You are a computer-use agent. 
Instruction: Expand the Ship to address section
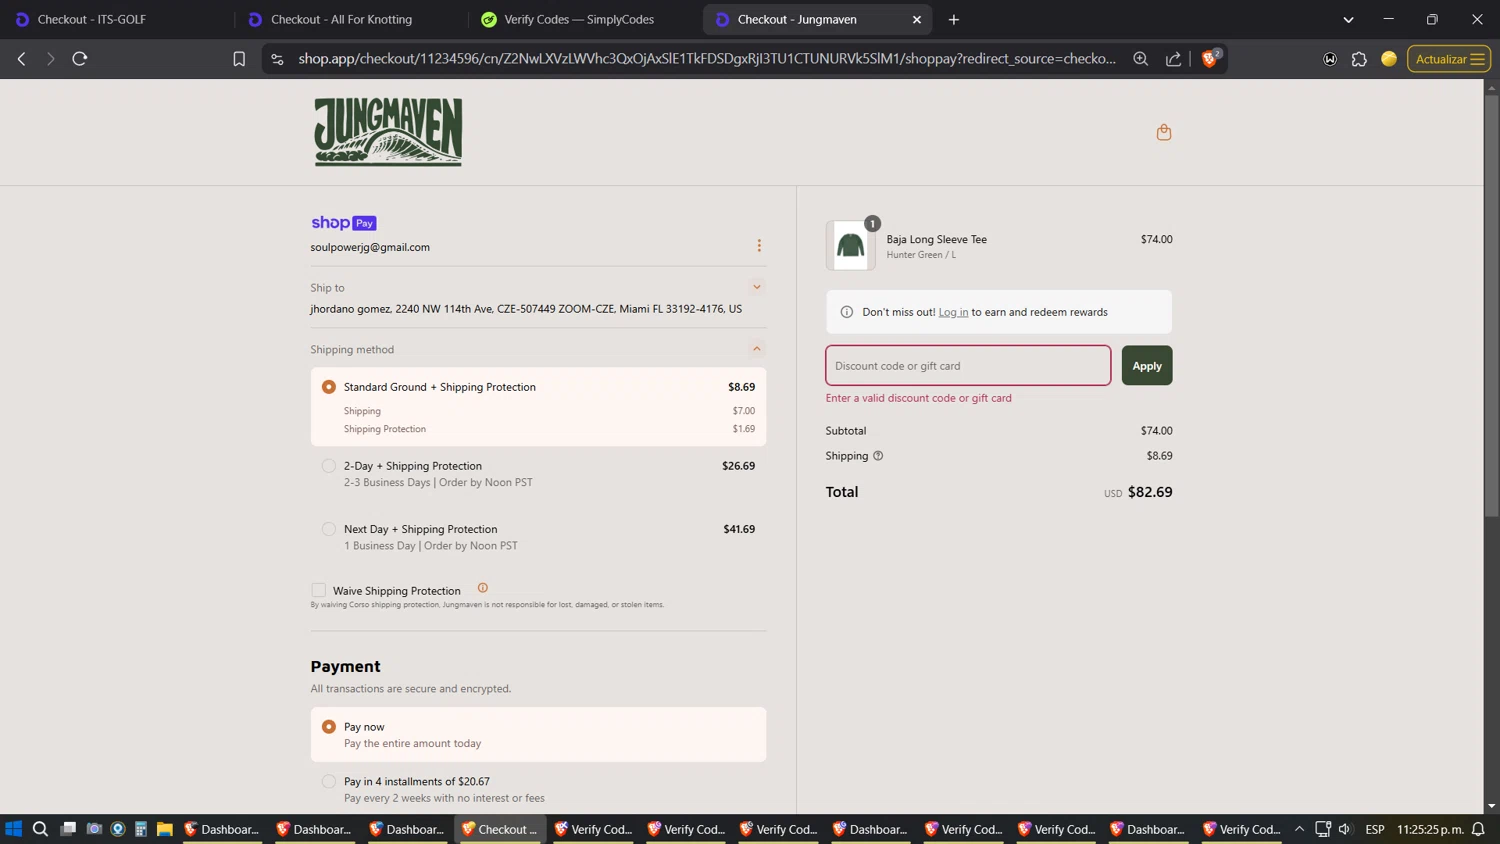coord(757,287)
